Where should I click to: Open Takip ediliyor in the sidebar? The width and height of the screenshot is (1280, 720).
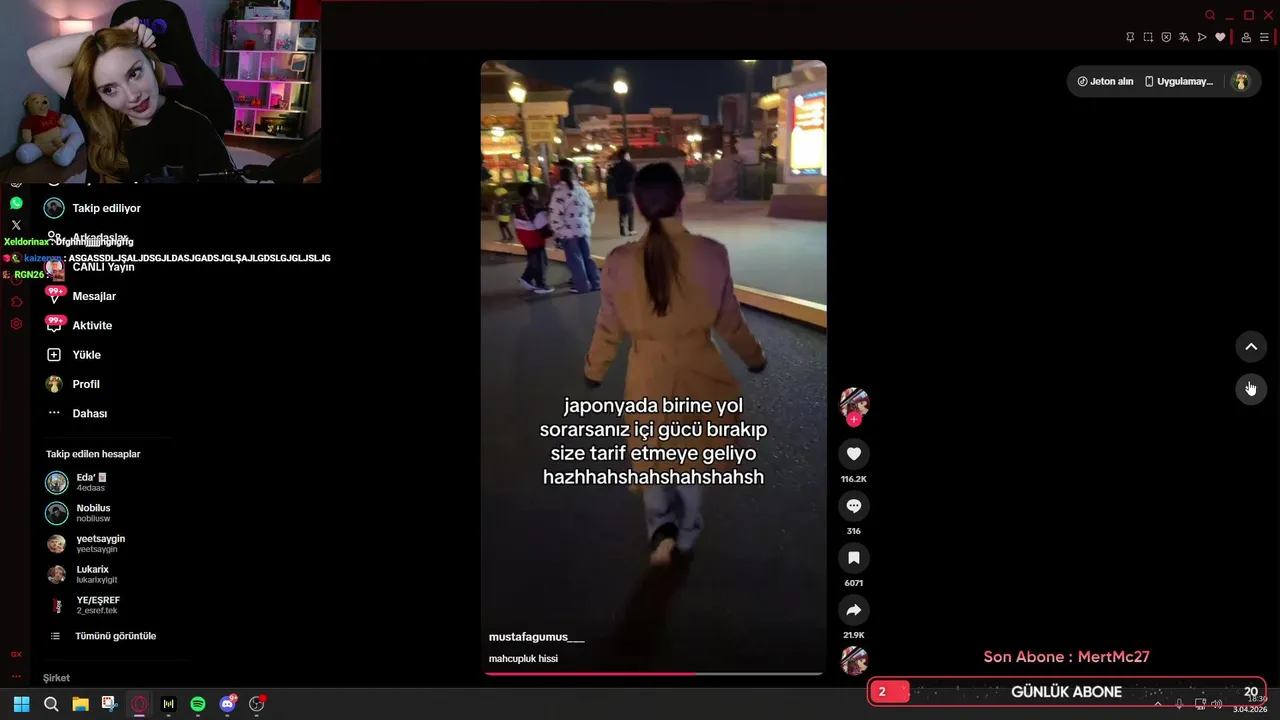point(93,208)
